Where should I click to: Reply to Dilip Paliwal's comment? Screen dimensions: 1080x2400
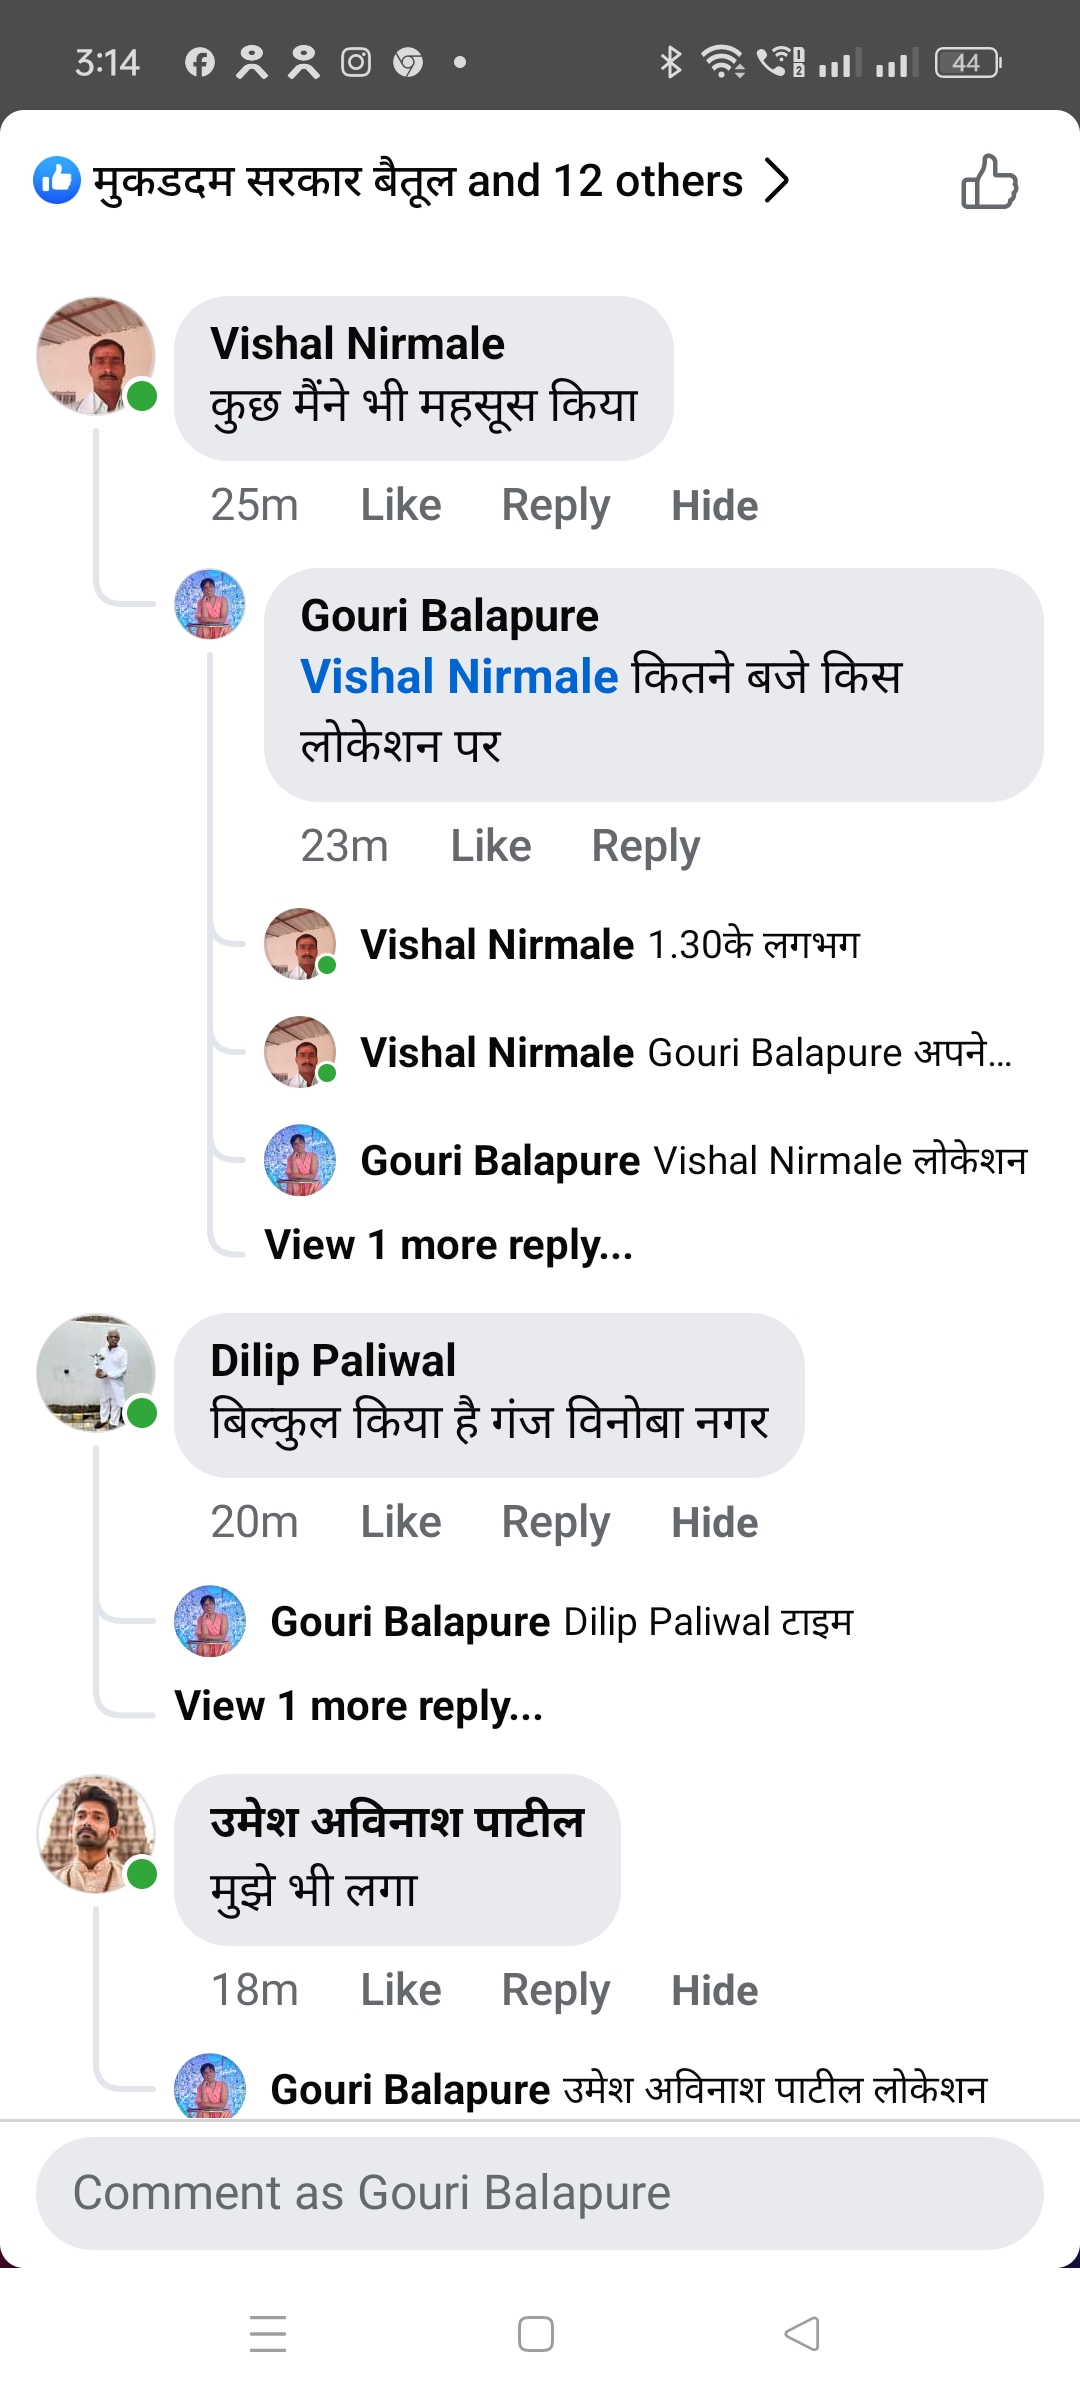tap(555, 1522)
